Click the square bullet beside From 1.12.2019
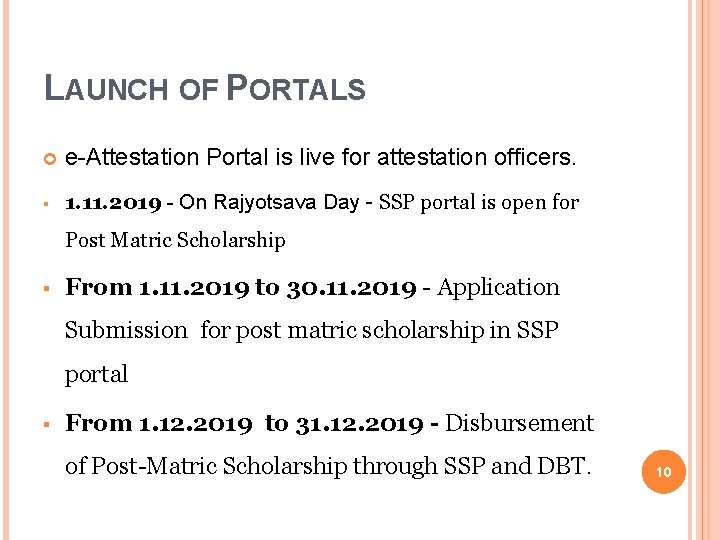Viewport: 720px width, 540px height. pos(46,424)
